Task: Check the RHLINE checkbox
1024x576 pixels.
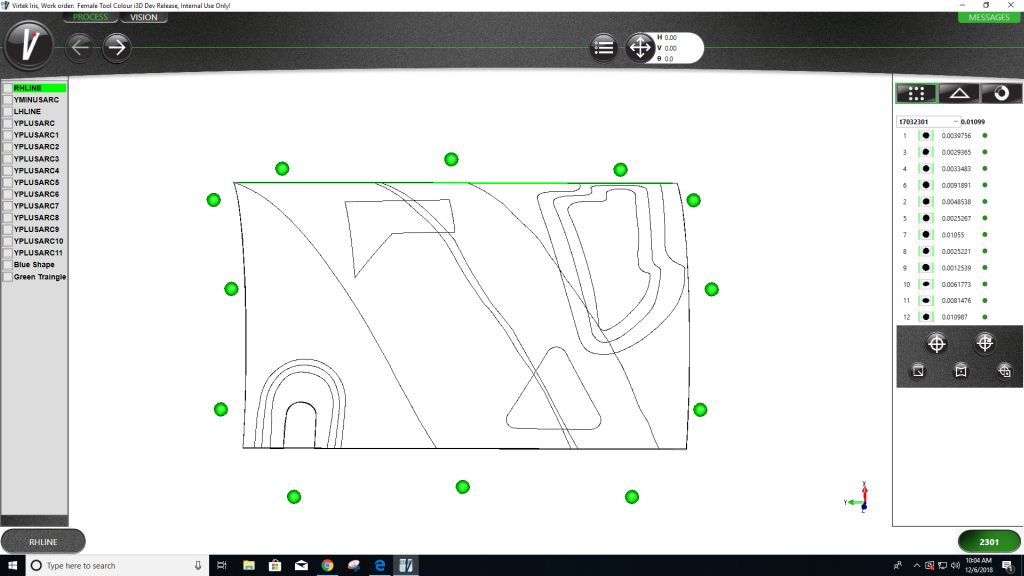Action: [8, 88]
